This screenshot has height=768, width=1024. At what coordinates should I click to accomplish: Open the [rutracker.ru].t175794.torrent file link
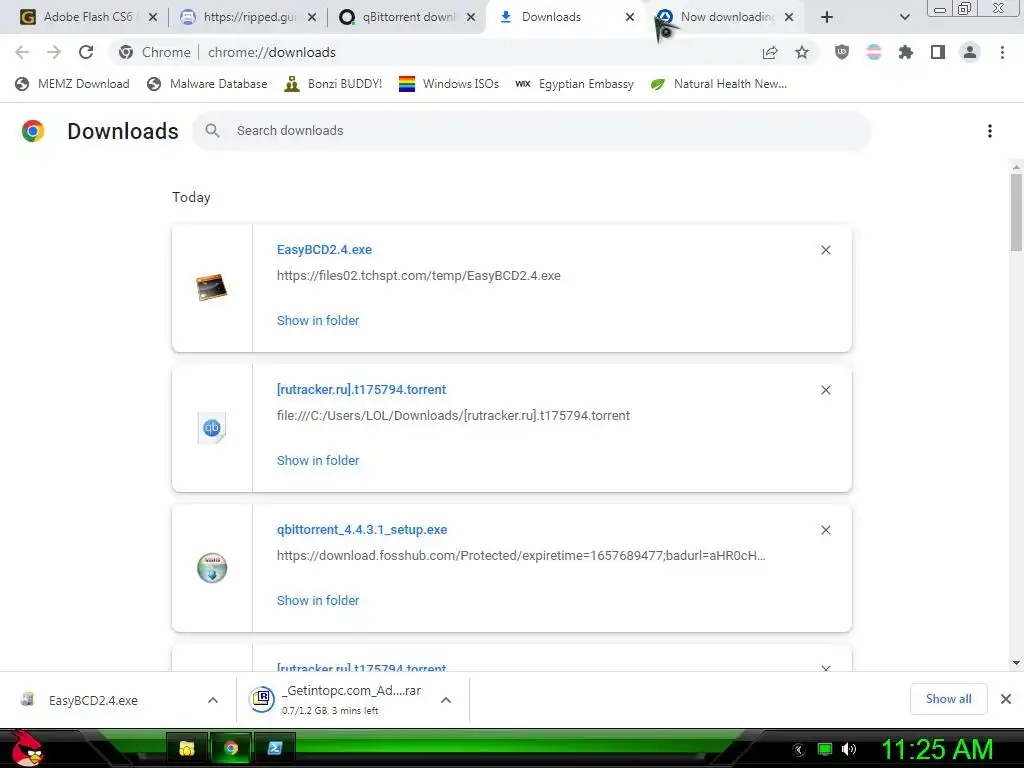click(361, 389)
